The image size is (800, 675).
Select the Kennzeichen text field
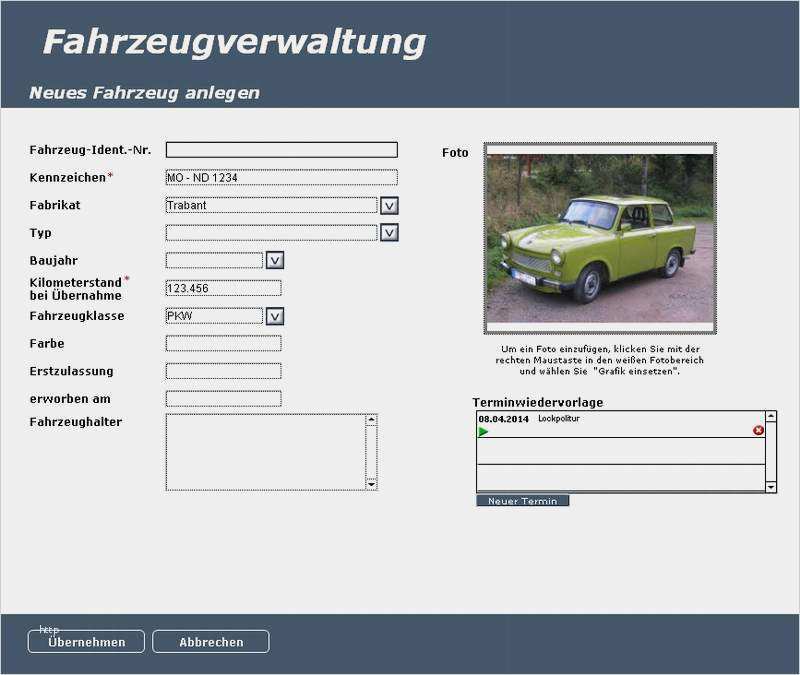[281, 178]
